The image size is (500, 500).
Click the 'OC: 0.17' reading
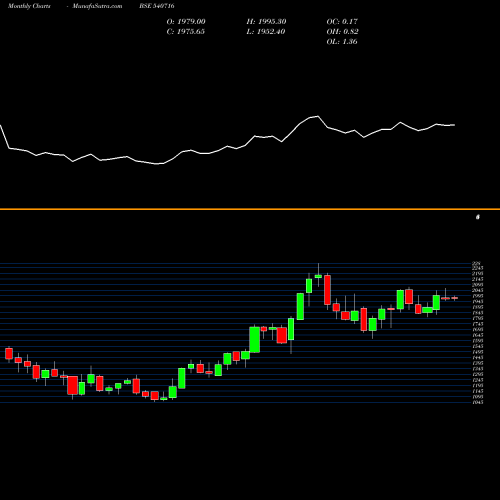(342, 22)
